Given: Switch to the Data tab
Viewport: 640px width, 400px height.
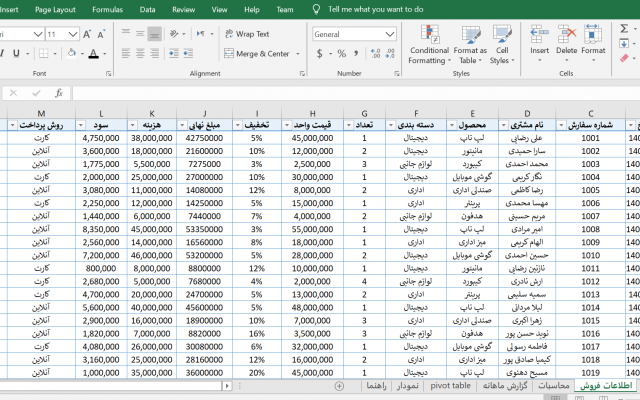Looking at the screenshot, I should 147,10.
